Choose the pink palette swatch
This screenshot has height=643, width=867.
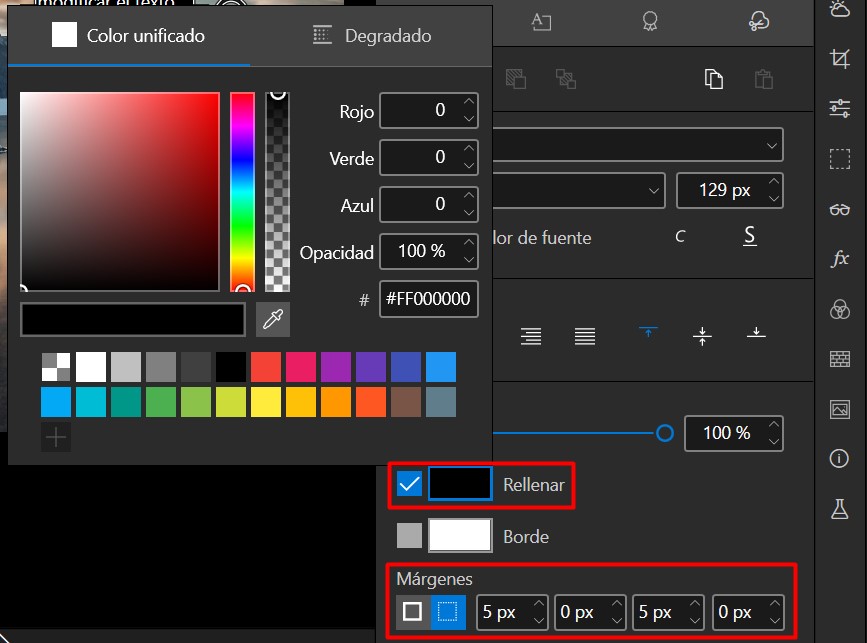pyautogui.click(x=301, y=367)
